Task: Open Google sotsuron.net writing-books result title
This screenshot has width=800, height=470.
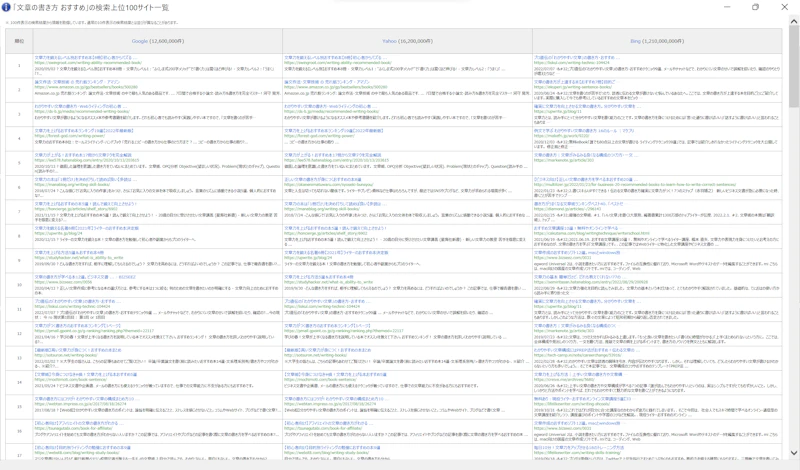Action: (78, 350)
